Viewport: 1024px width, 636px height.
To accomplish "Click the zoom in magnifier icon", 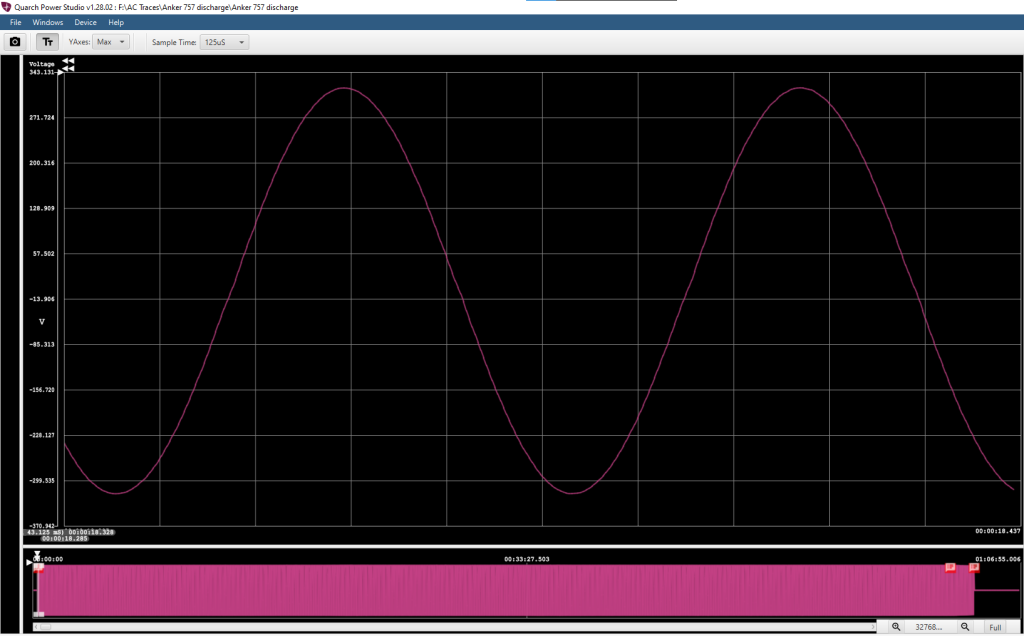I will pos(896,627).
